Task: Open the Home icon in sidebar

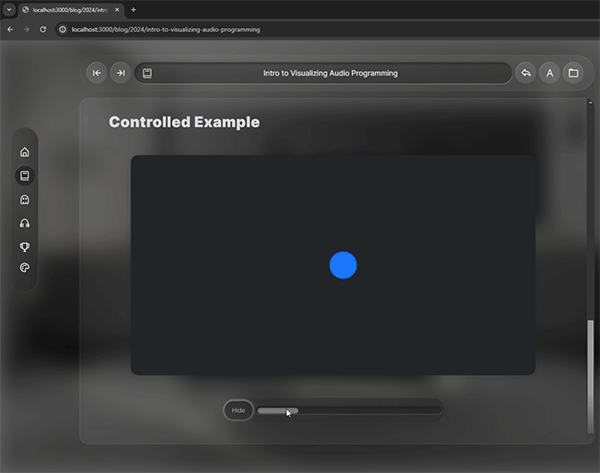Action: 24,152
